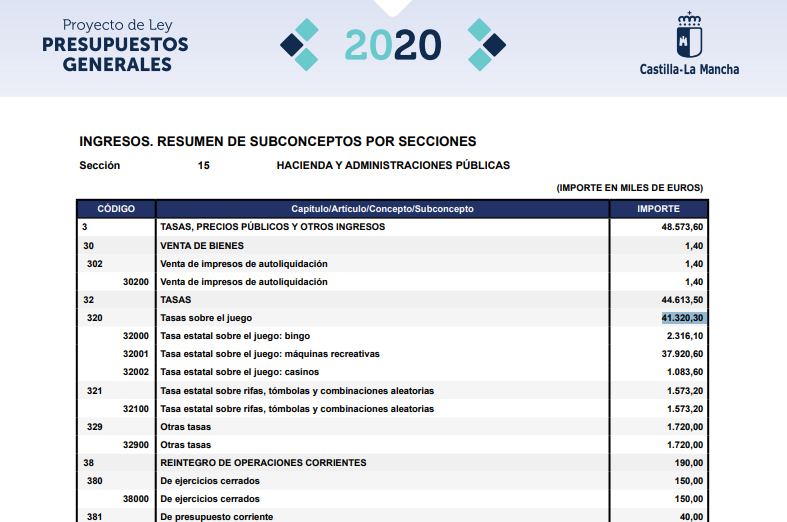Screen dimensions: 787x522
Task: Click 'Tasa estatal sobre el juego: casinos'
Action: click(x=239, y=372)
